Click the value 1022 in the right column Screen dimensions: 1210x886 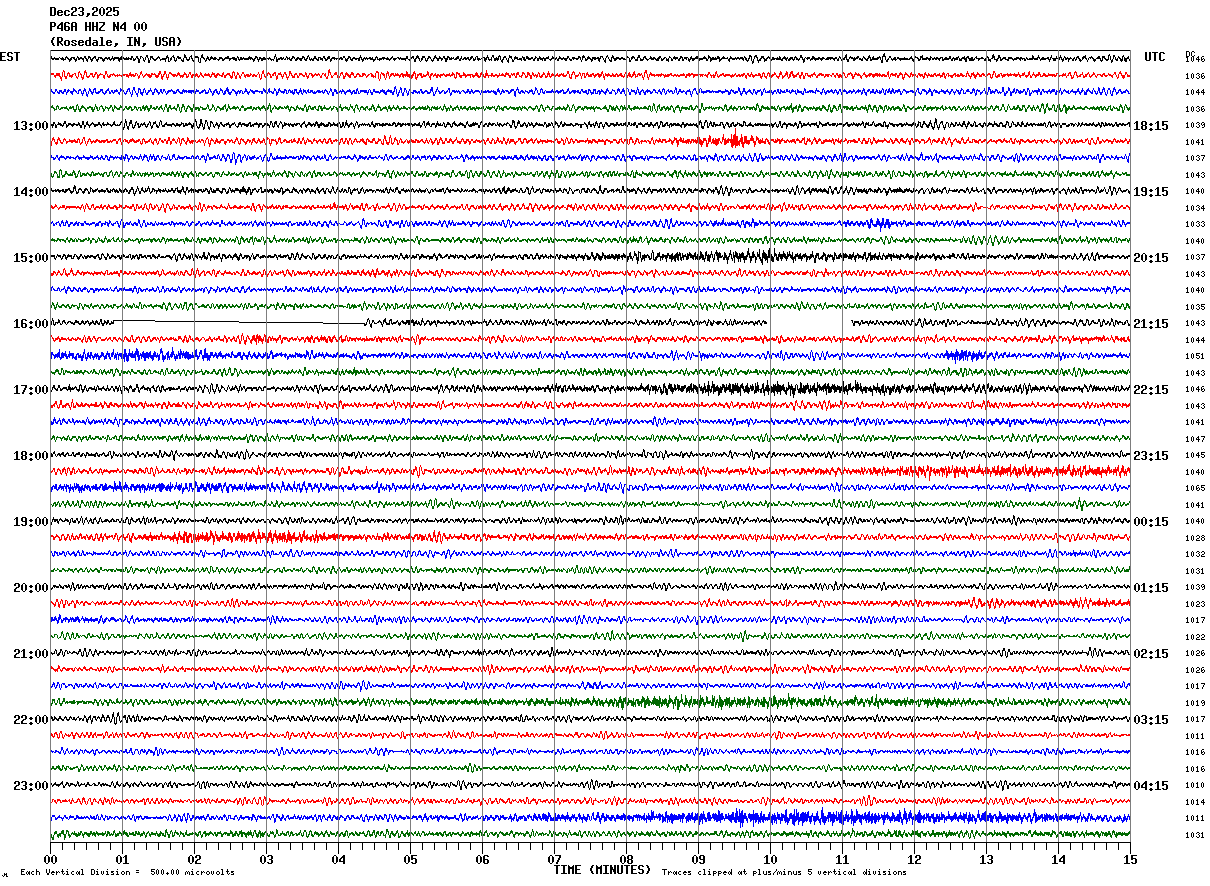1195,637
